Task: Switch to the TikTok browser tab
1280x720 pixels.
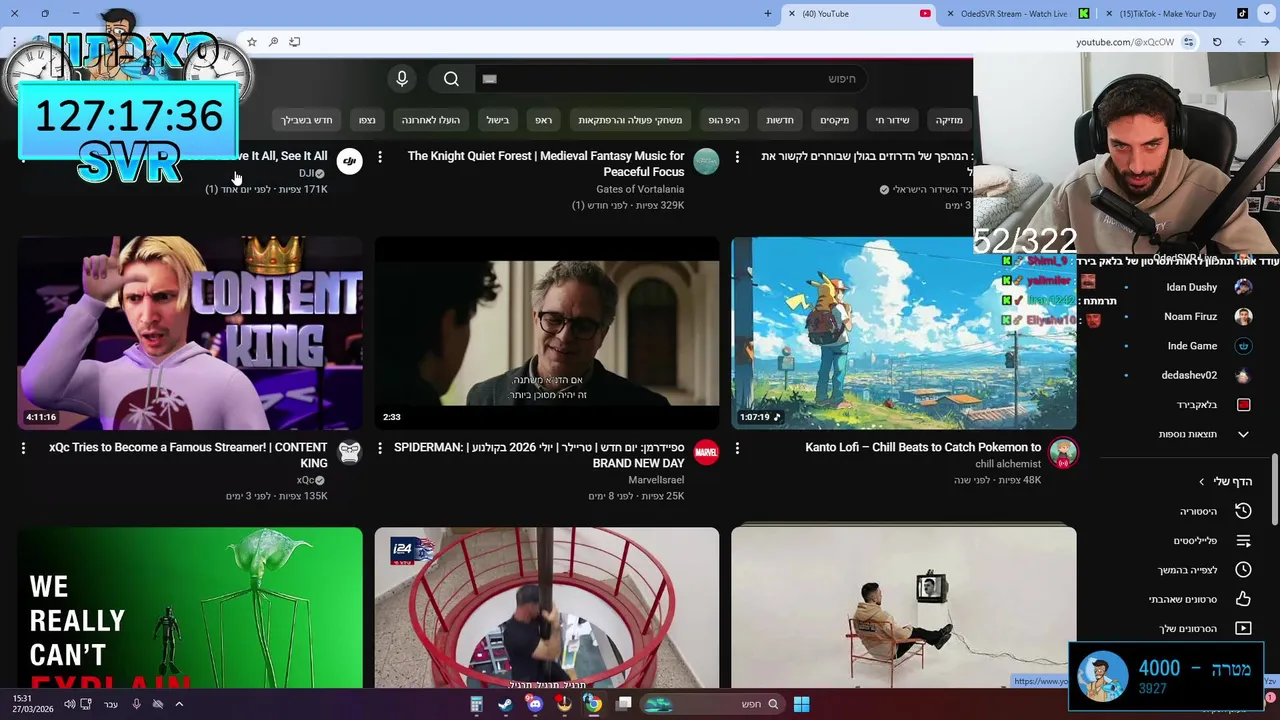Action: (x=1174, y=13)
